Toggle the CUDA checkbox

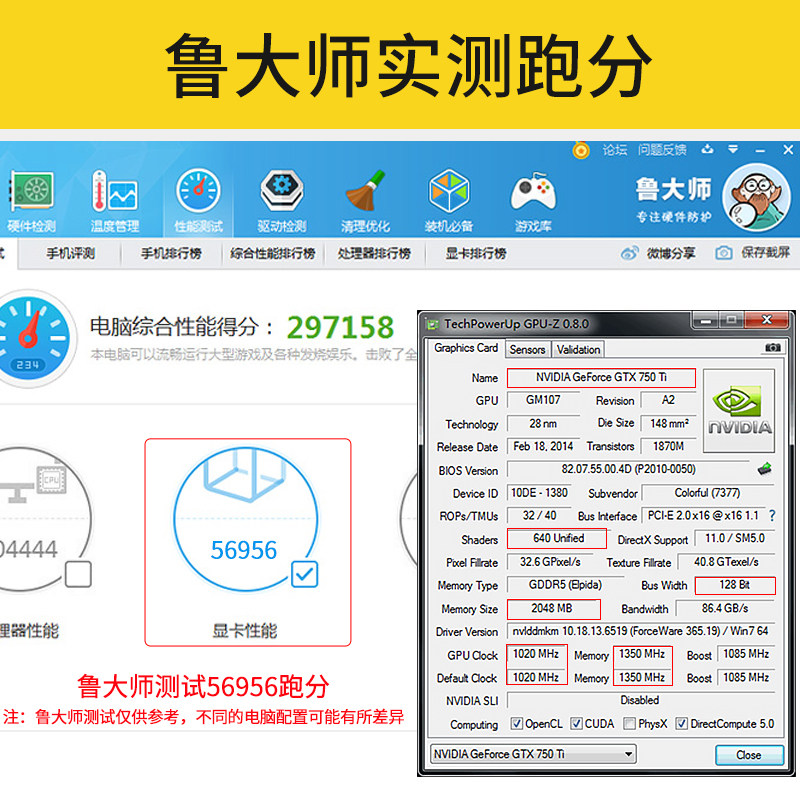tap(576, 723)
